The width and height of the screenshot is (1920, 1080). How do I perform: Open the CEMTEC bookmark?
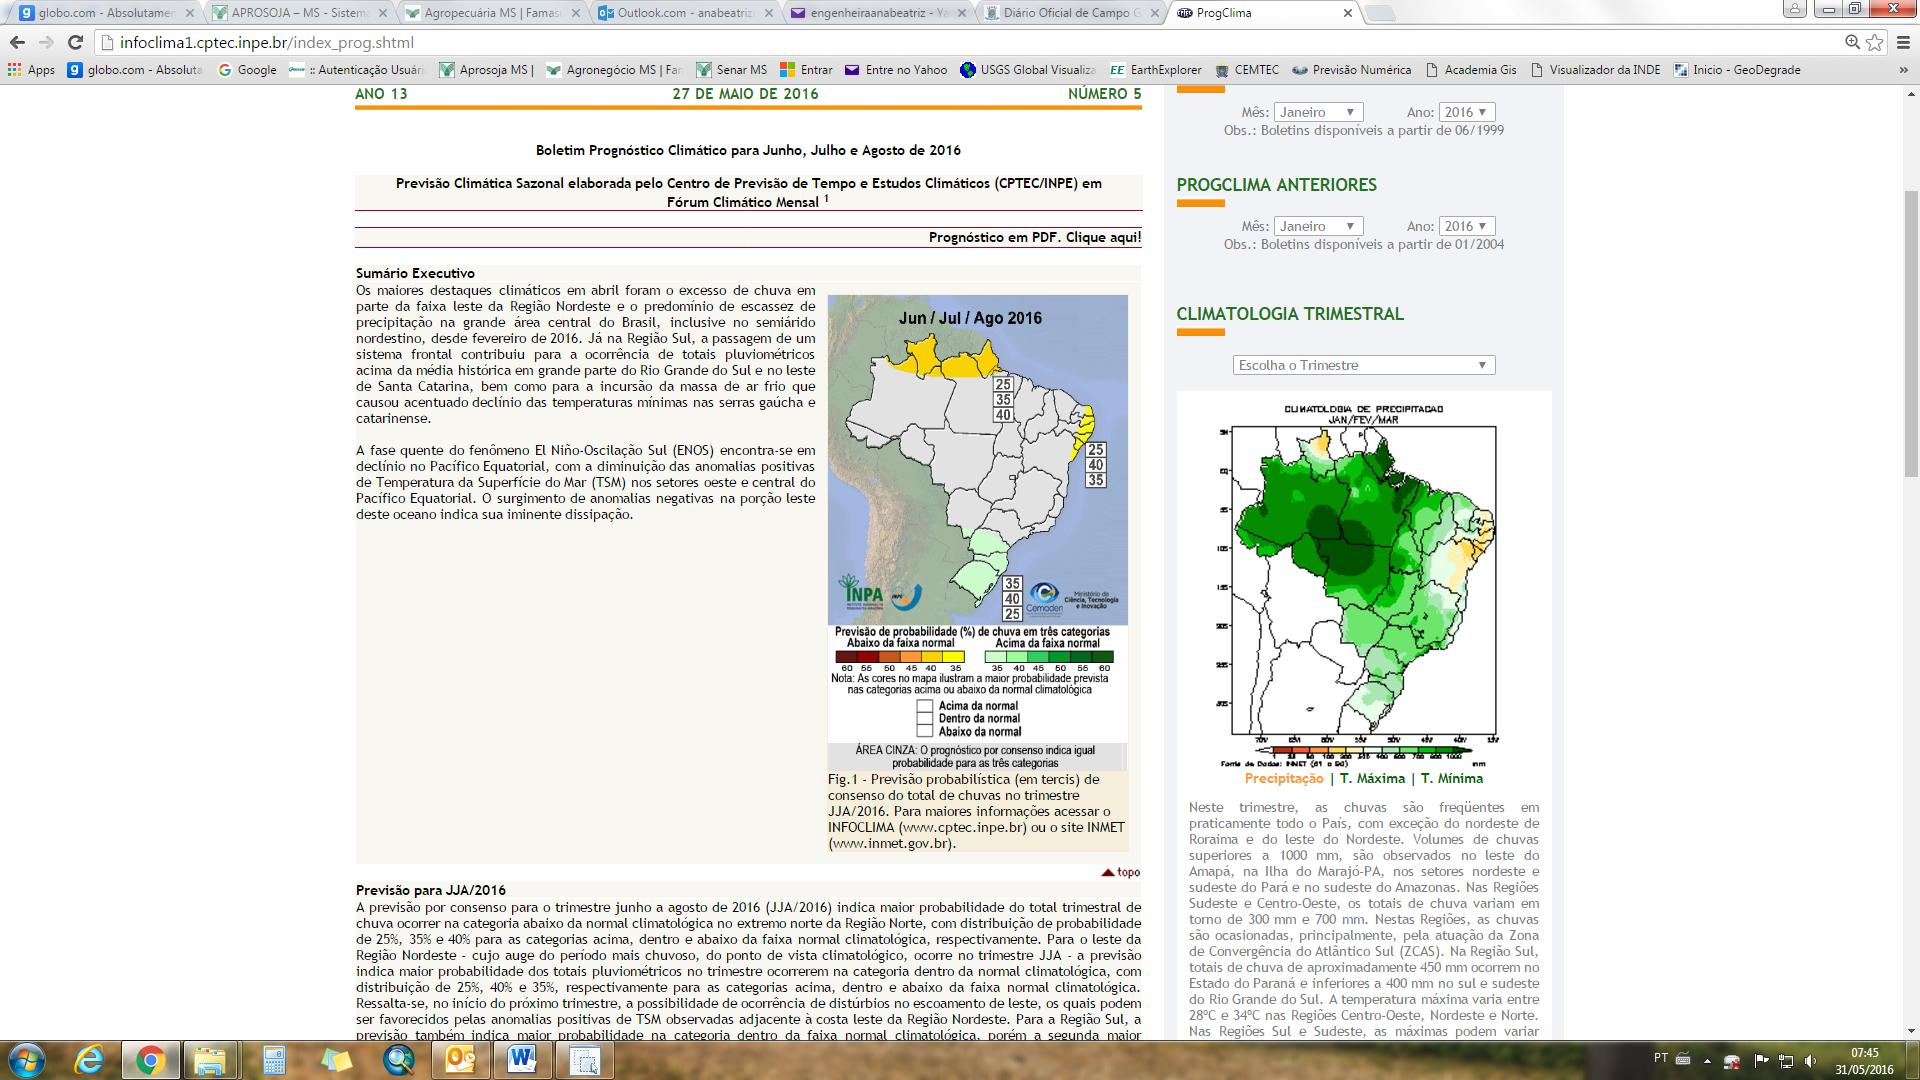point(1247,70)
